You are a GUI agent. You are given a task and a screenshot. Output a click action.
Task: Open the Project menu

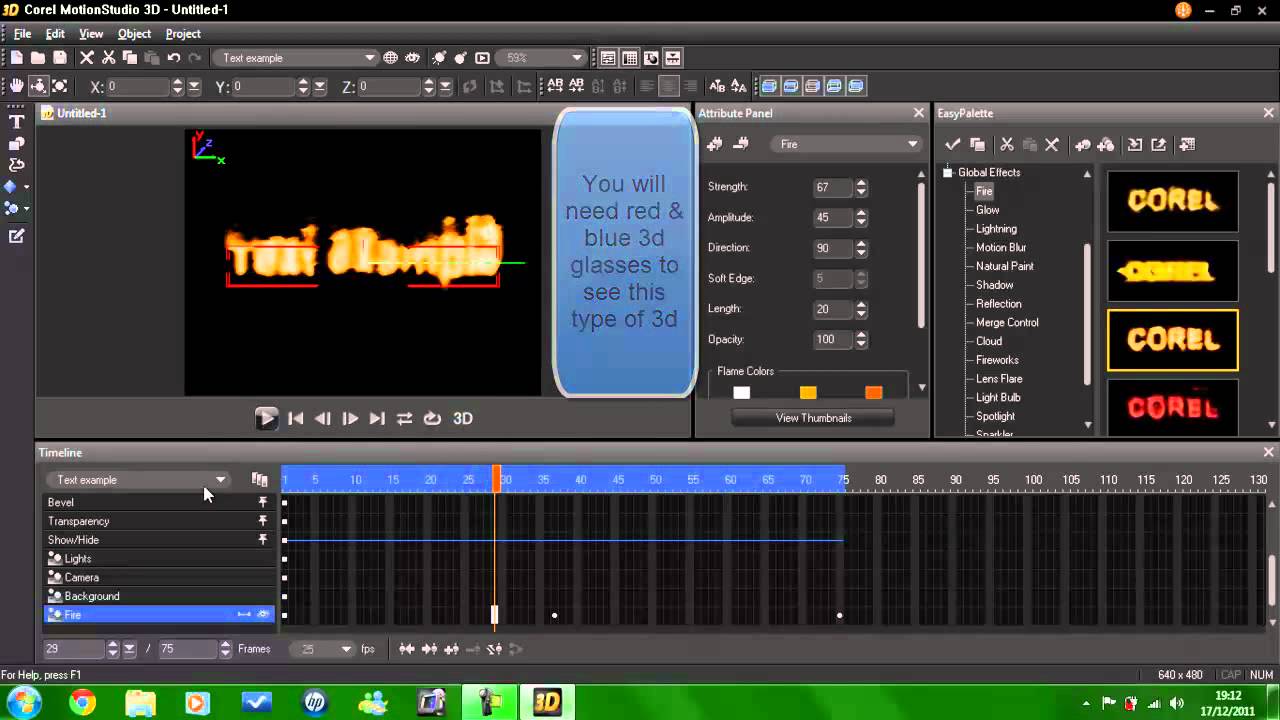[x=183, y=34]
